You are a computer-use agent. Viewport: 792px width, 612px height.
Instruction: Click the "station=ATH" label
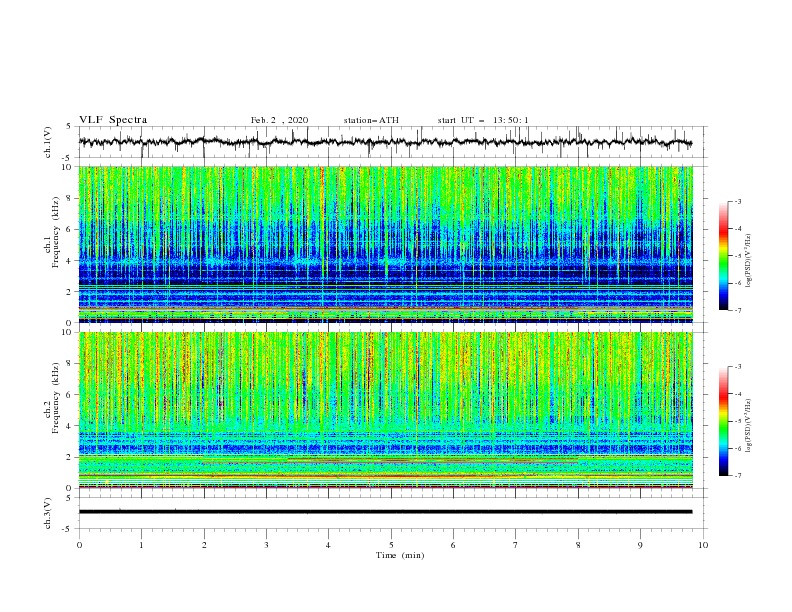tap(371, 120)
